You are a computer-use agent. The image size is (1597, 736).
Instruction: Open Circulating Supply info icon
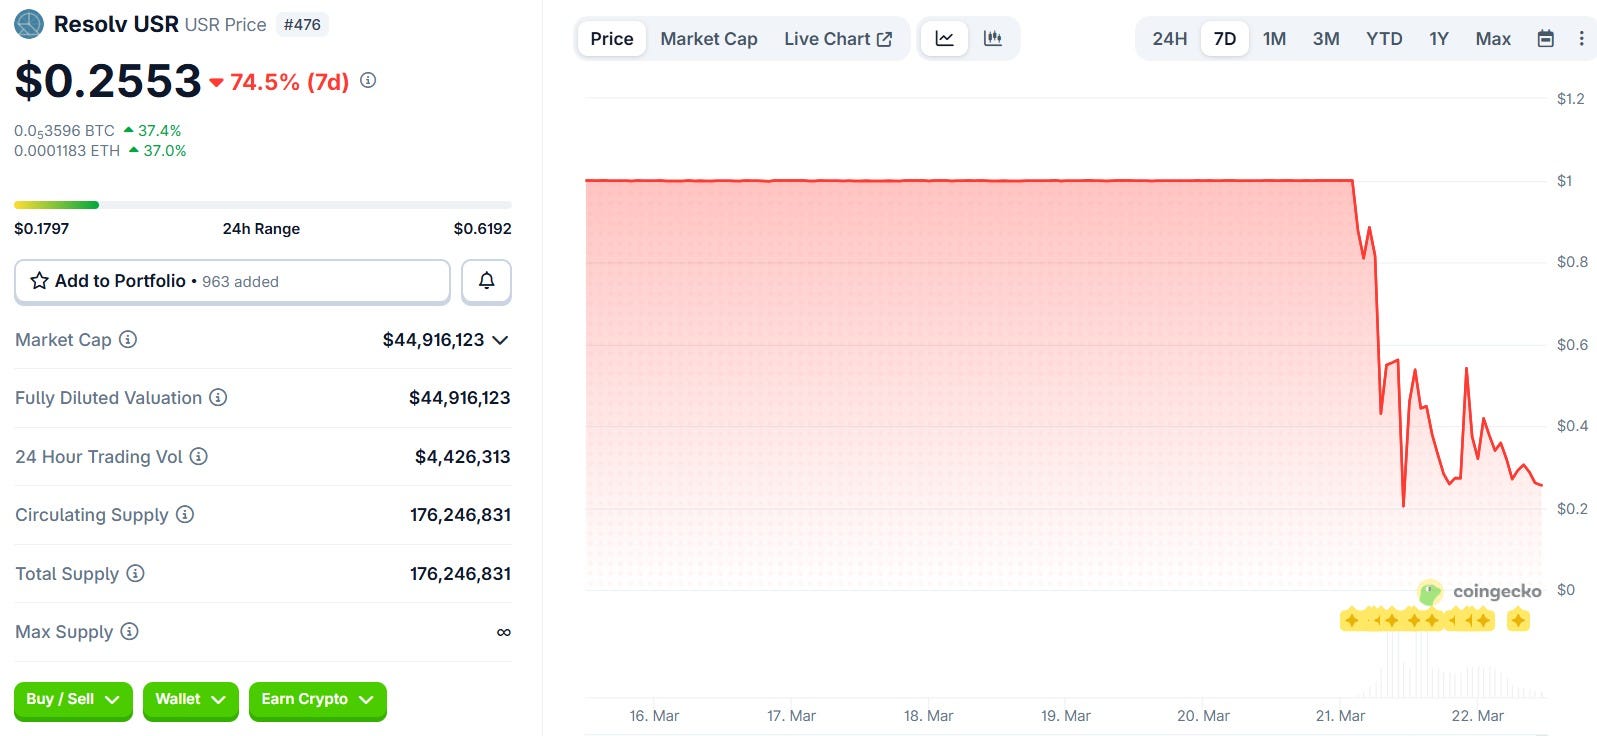pyautogui.click(x=185, y=514)
